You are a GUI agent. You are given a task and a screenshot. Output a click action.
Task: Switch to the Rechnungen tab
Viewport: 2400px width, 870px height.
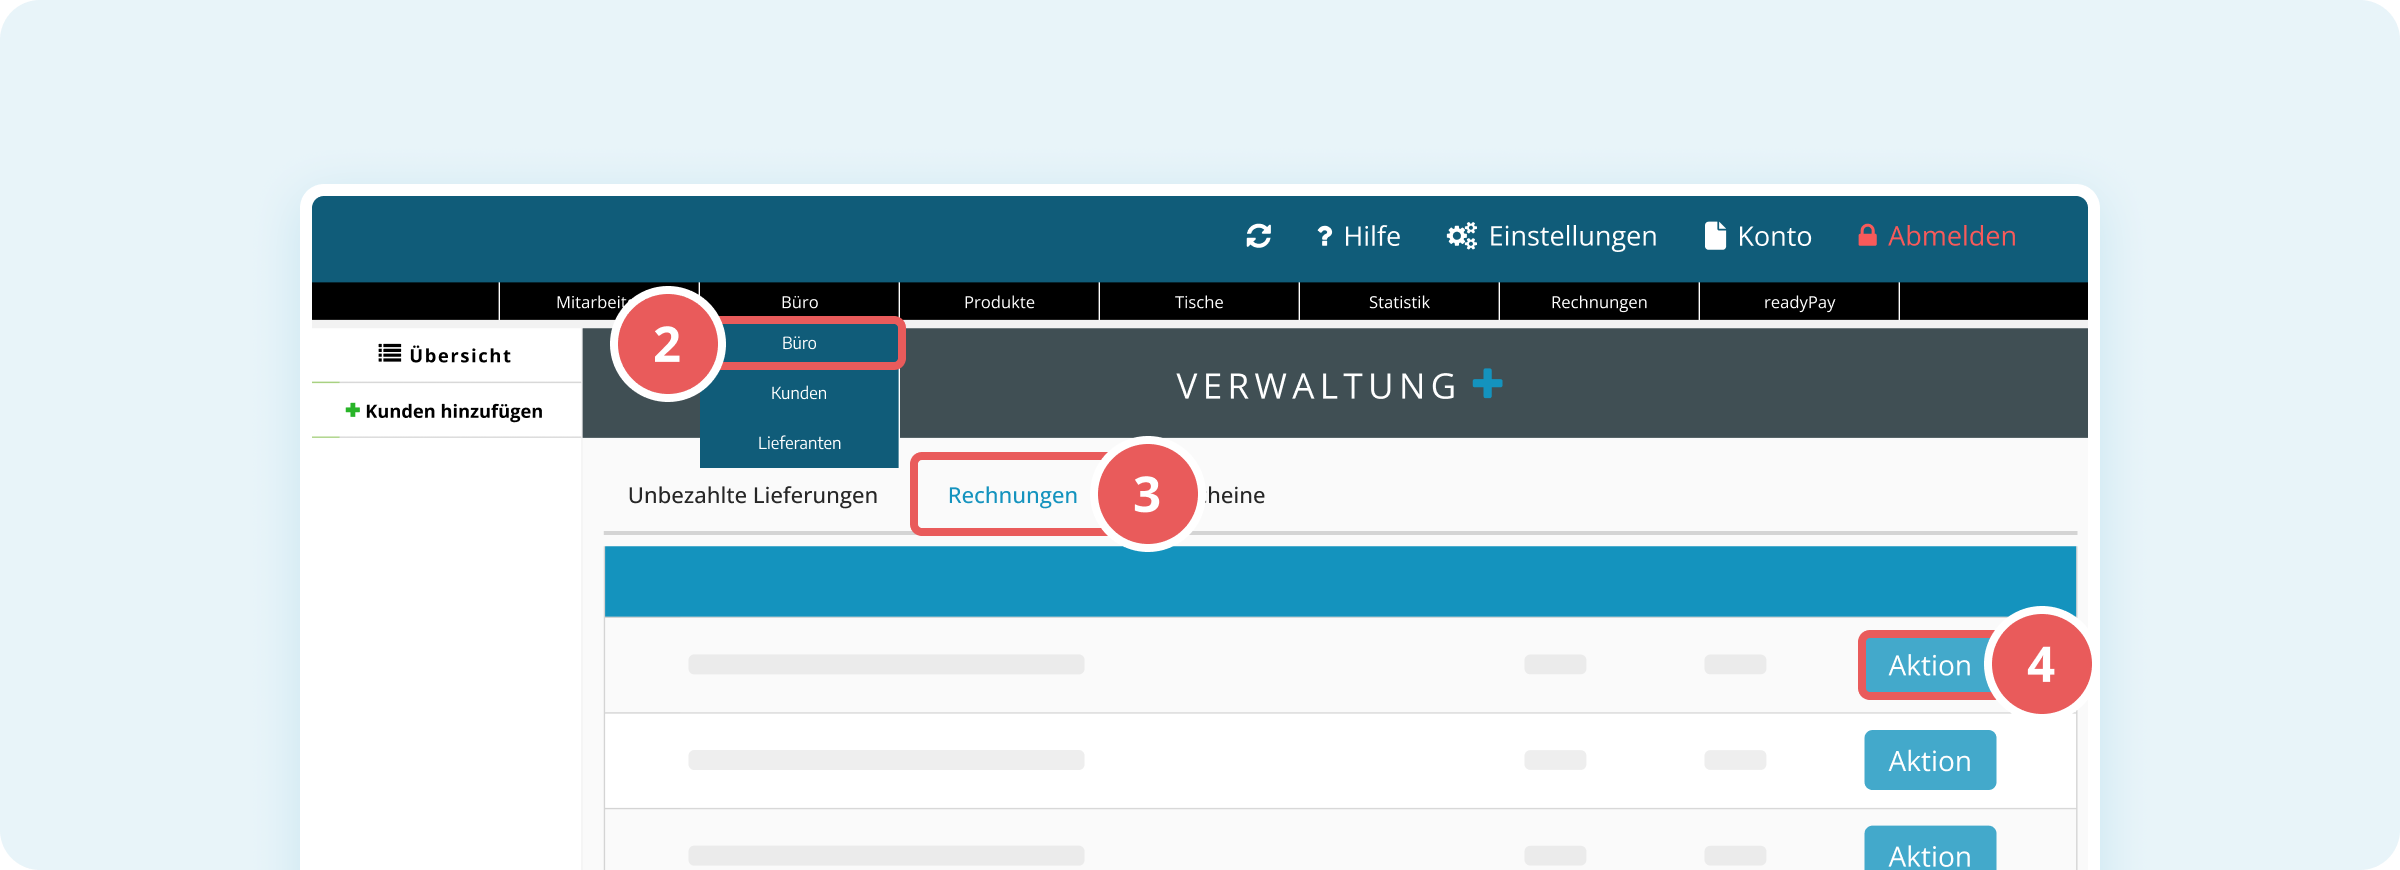pos(1013,495)
